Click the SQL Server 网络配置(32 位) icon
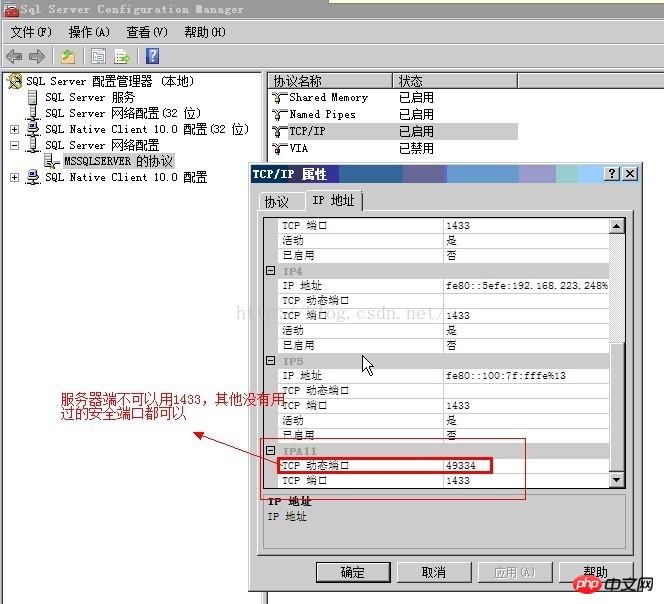The width and height of the screenshot is (664, 604). coord(32,113)
